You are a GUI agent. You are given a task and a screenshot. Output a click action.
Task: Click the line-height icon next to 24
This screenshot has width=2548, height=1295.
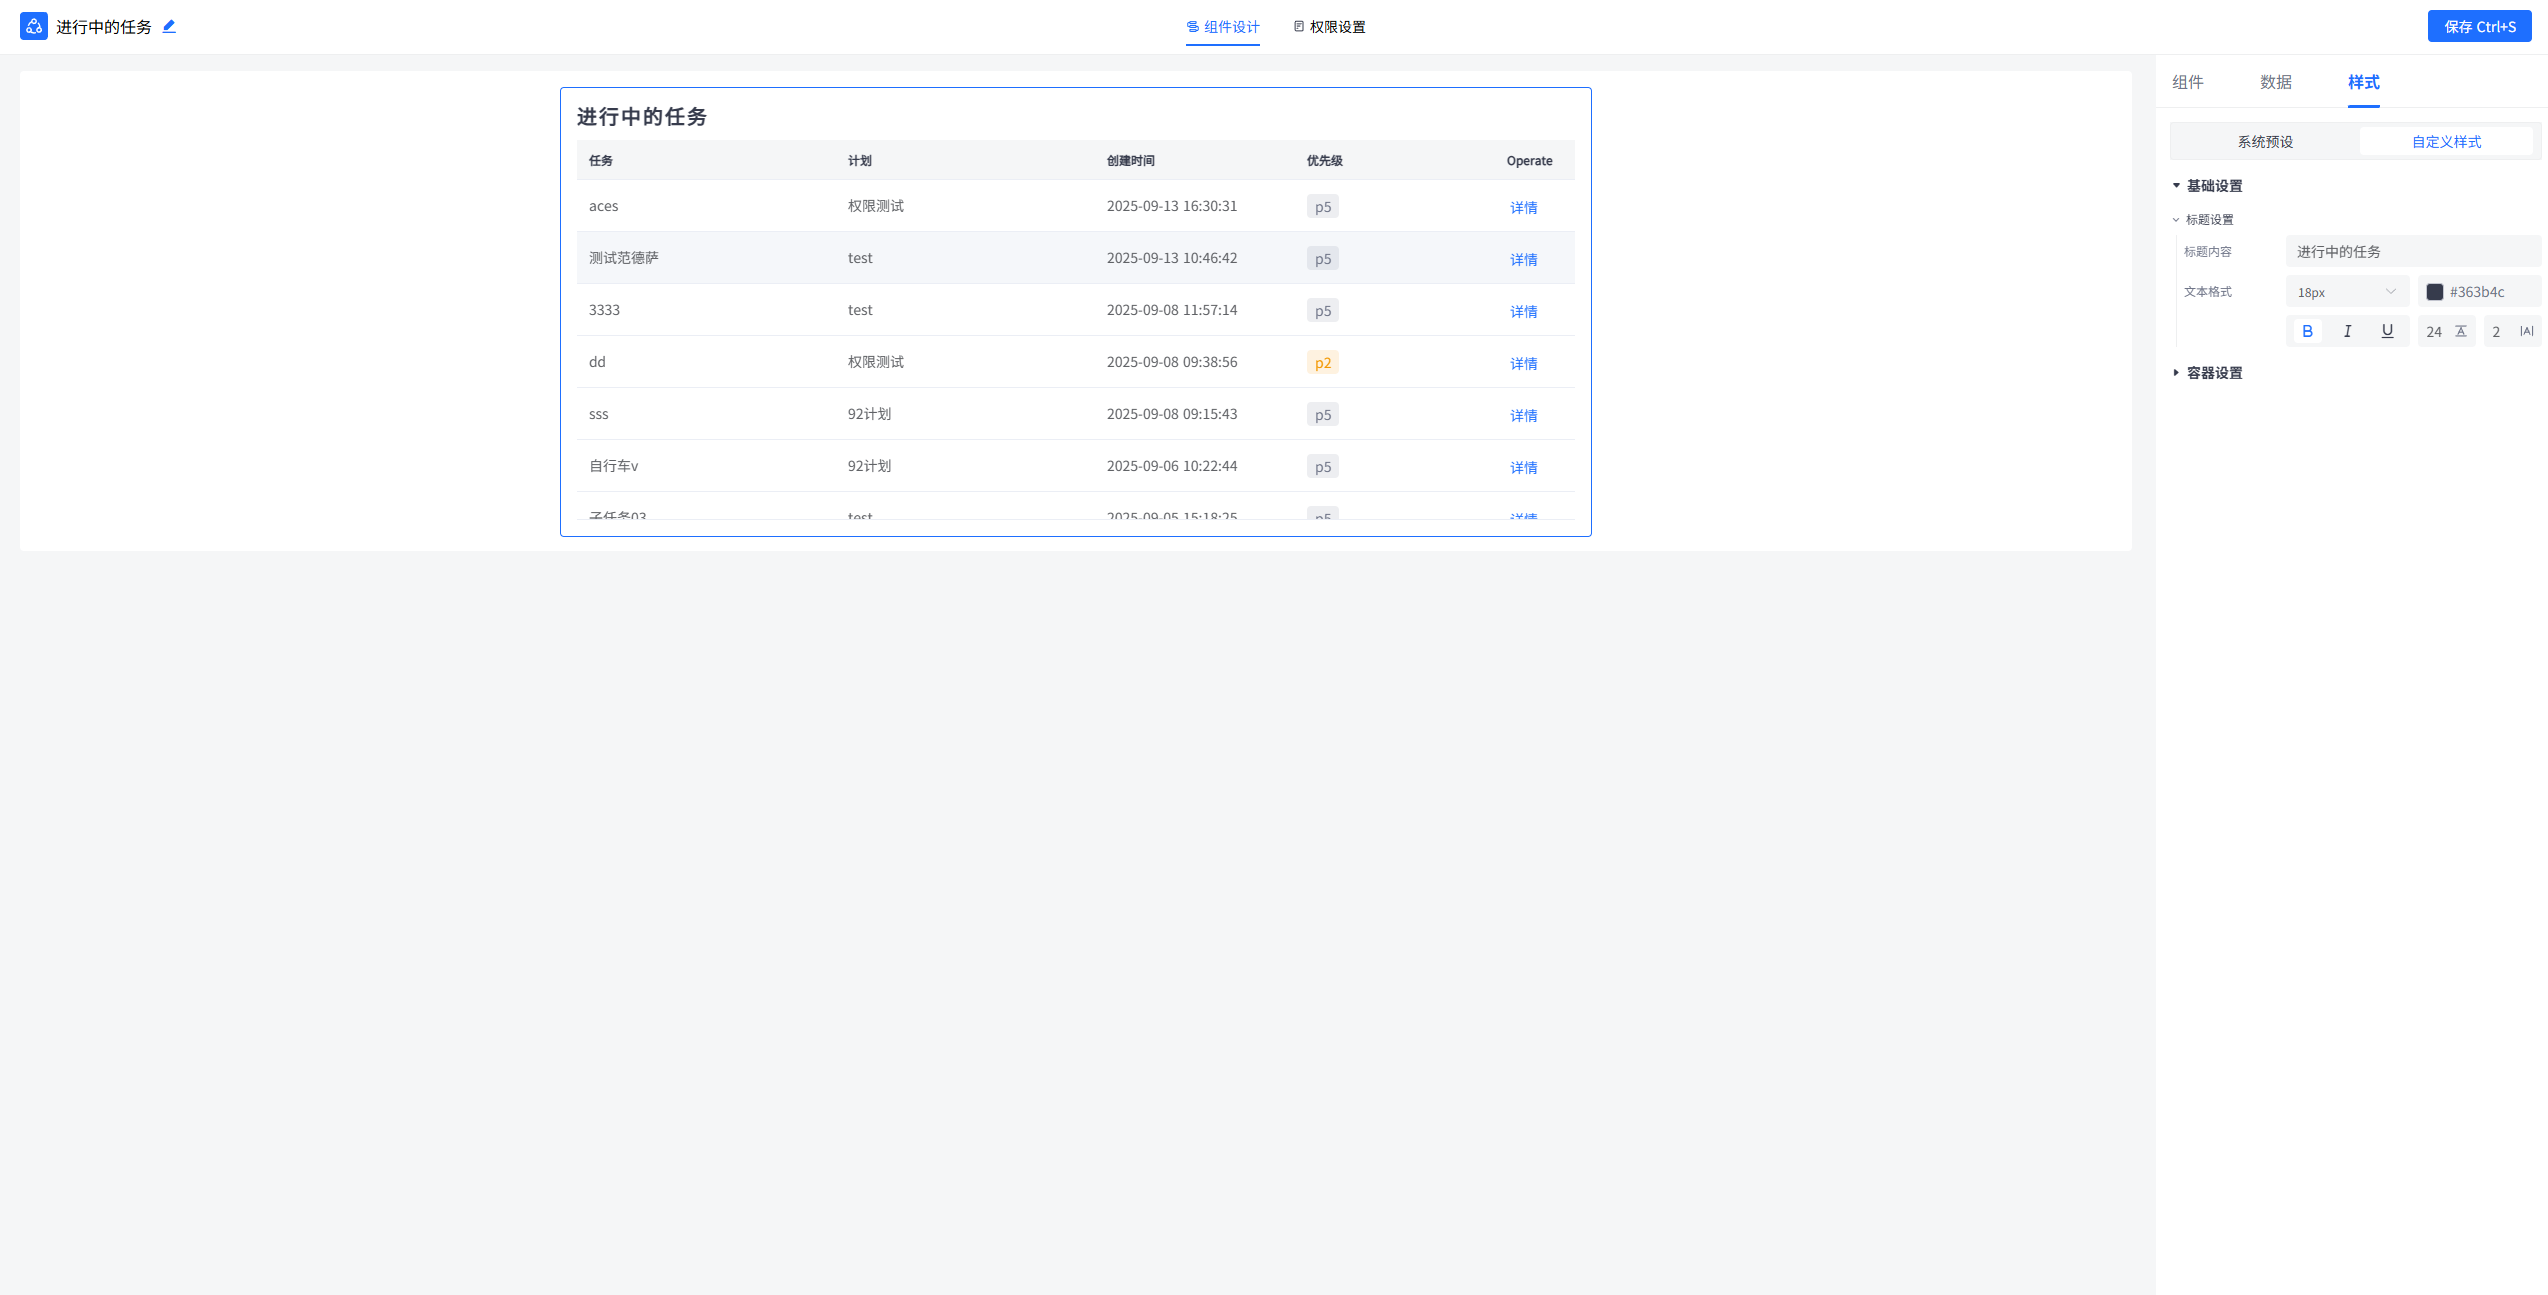click(x=2461, y=331)
